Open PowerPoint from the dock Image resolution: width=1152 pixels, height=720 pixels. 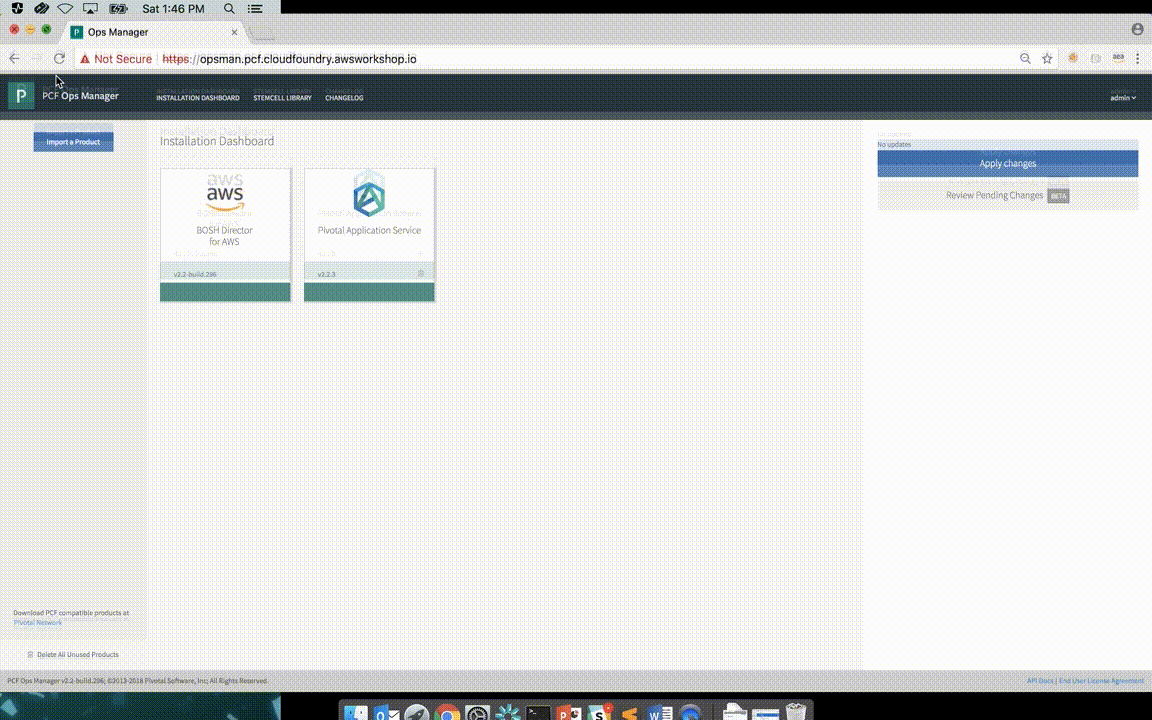(569, 713)
